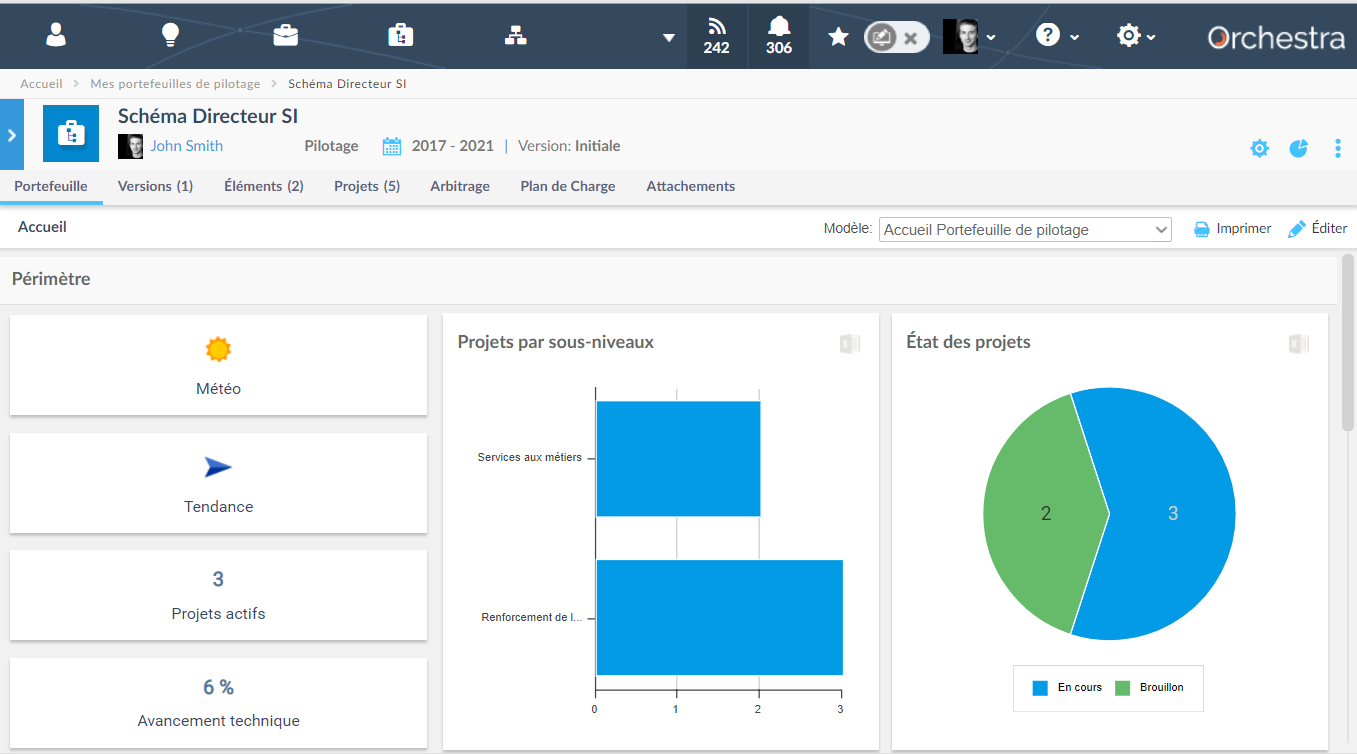The height and width of the screenshot is (754, 1357).
Task: Open the user directory icon
Action: coord(55,34)
